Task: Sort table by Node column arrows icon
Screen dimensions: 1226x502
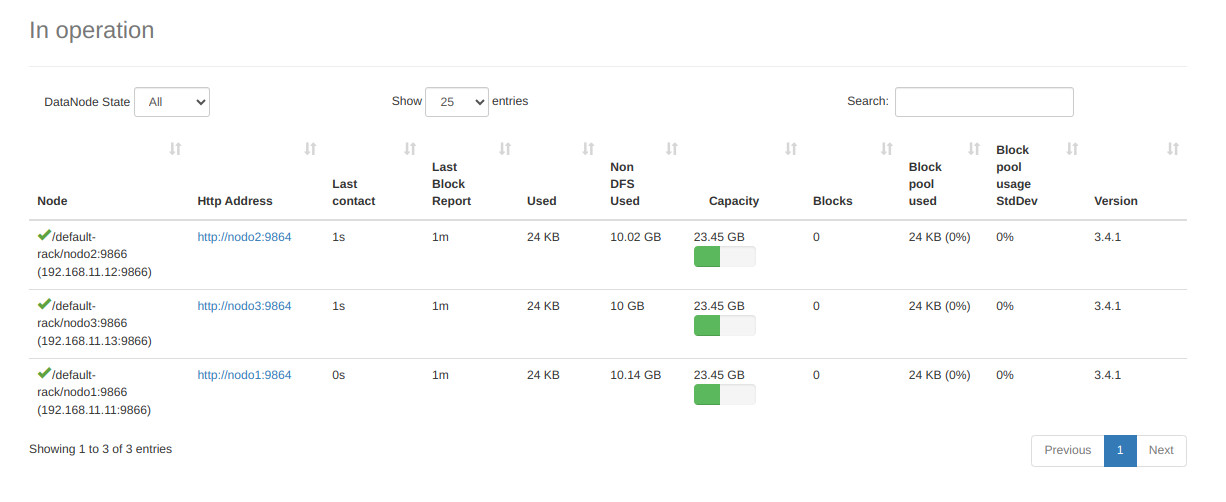Action: [x=175, y=149]
